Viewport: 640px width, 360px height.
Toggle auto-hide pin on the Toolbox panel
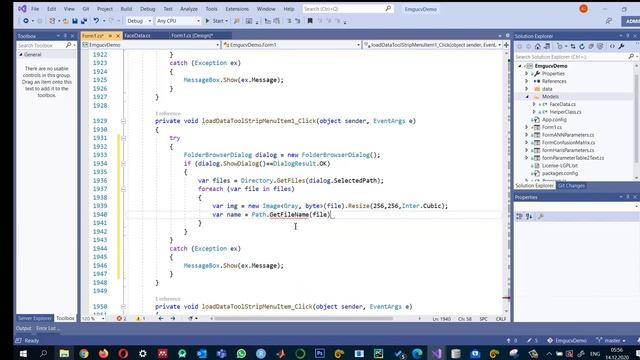pyautogui.click(x=65, y=36)
